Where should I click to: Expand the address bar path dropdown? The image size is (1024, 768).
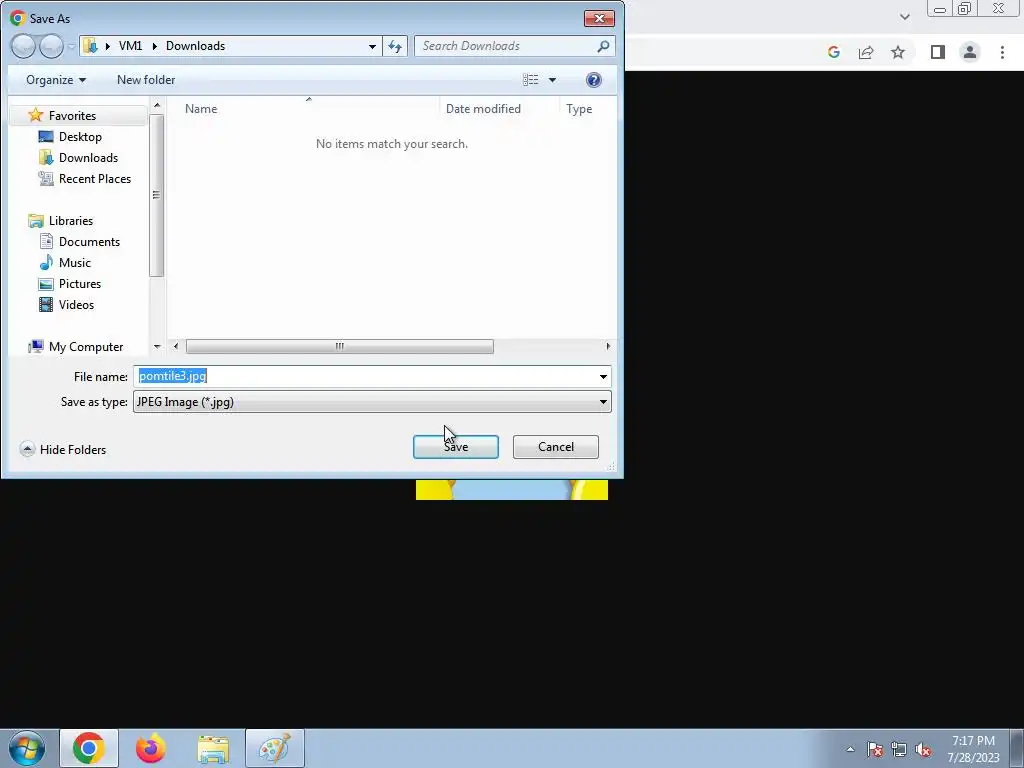pyautogui.click(x=372, y=46)
